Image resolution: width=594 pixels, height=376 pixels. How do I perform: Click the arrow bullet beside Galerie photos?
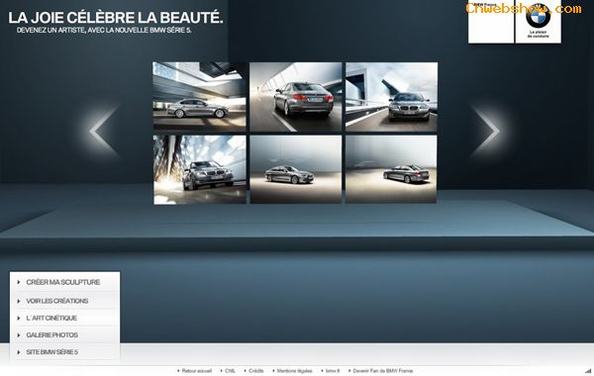(x=19, y=335)
